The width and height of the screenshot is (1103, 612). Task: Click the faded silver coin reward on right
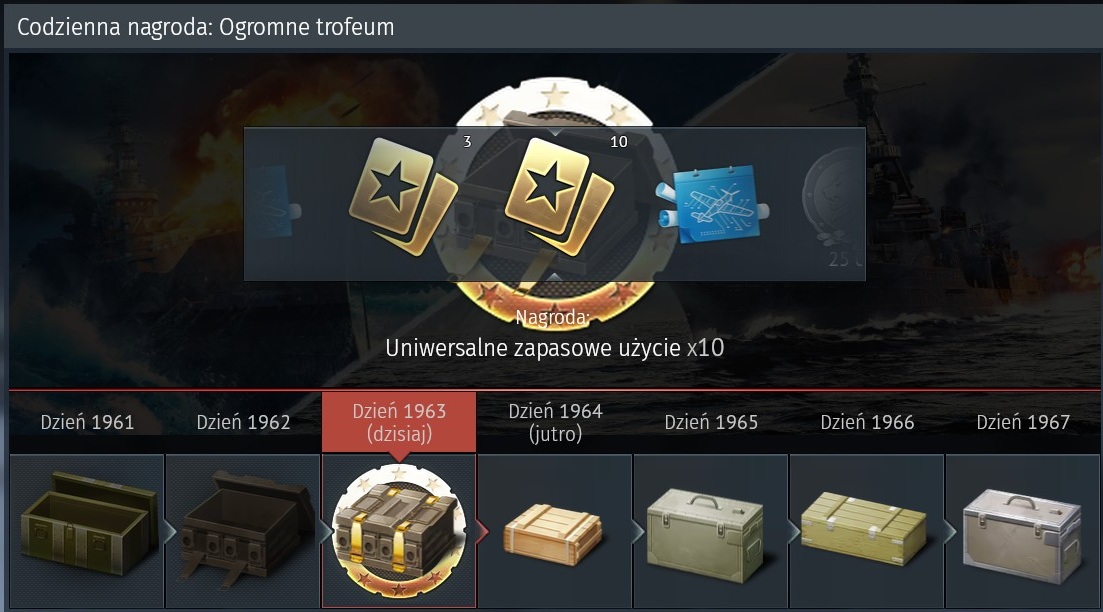pyautogui.click(x=834, y=206)
